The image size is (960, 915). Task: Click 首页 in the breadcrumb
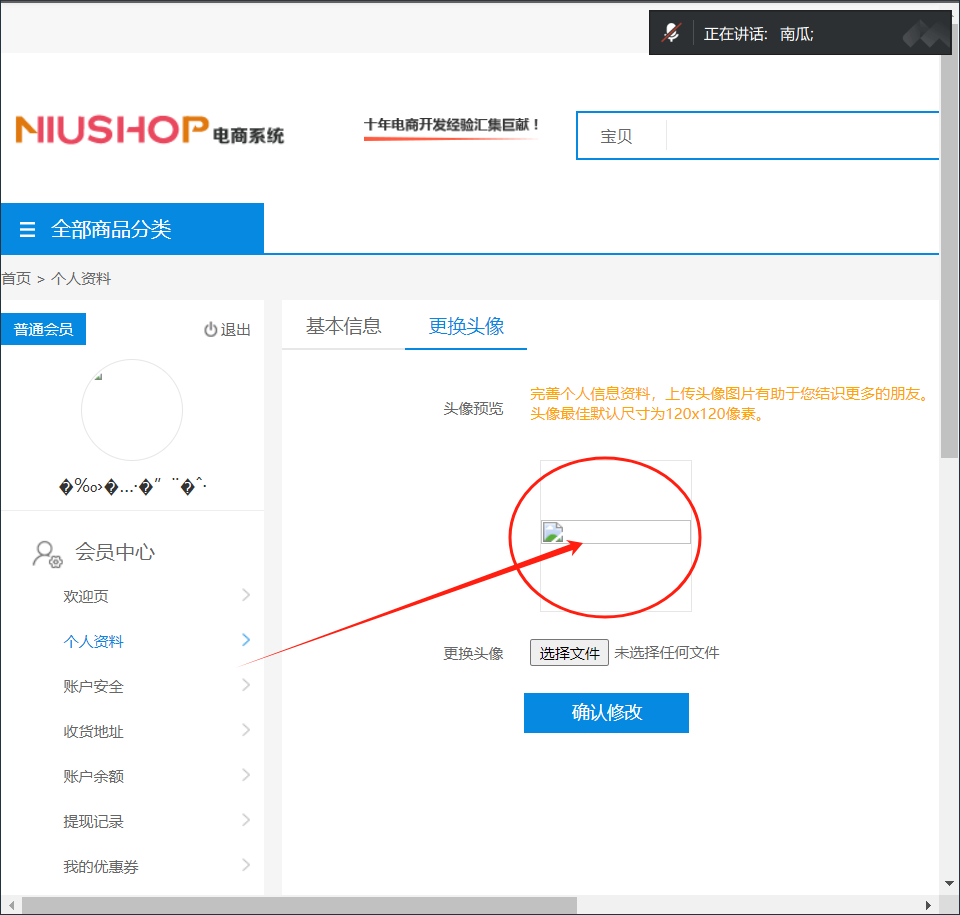click(x=16, y=279)
